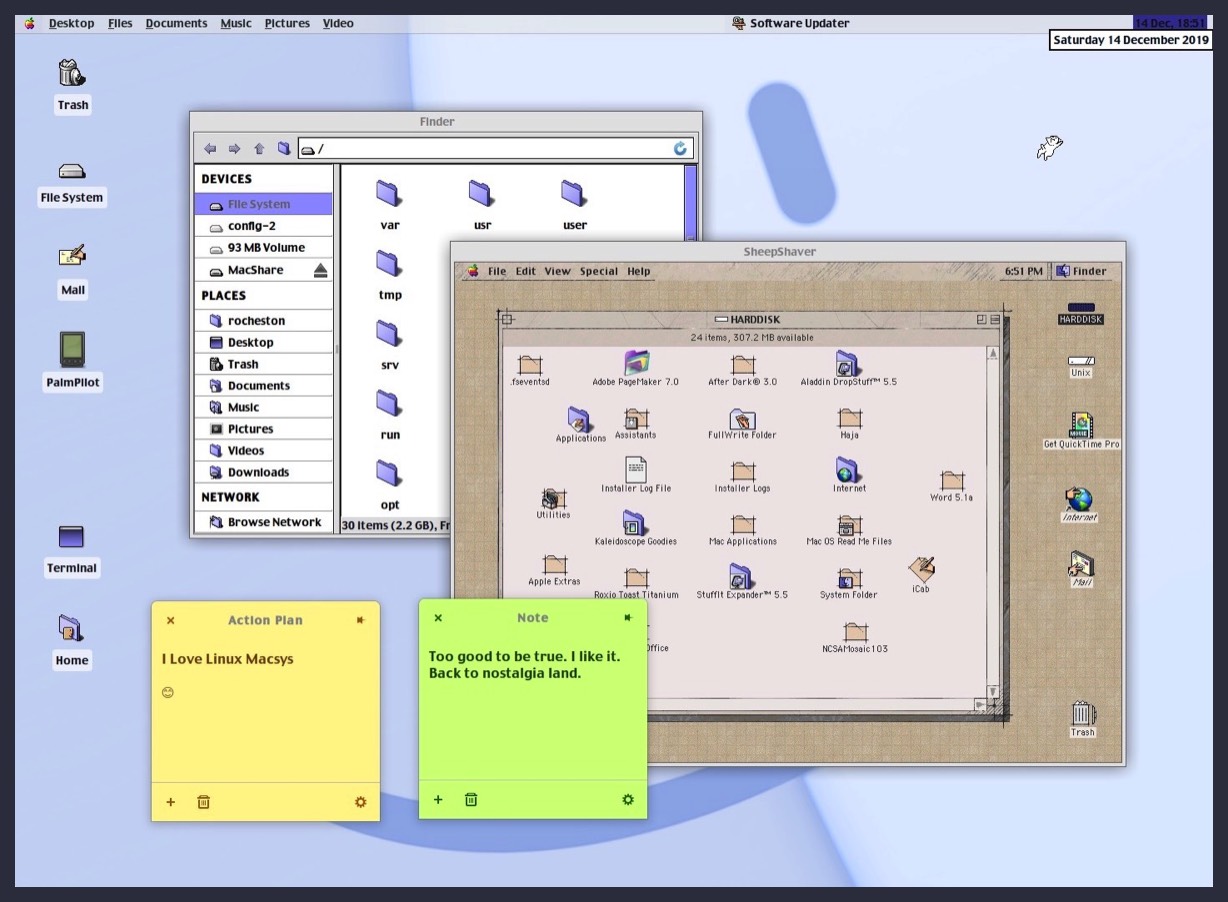Select the iCab browser icon

click(921, 569)
